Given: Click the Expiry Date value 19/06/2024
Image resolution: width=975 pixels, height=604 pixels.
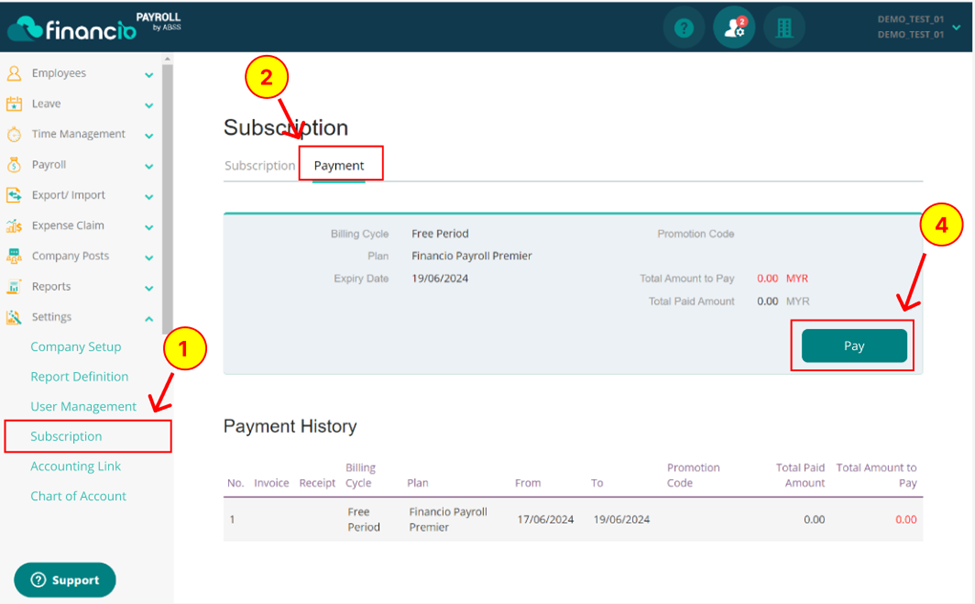Looking at the screenshot, I should [440, 278].
